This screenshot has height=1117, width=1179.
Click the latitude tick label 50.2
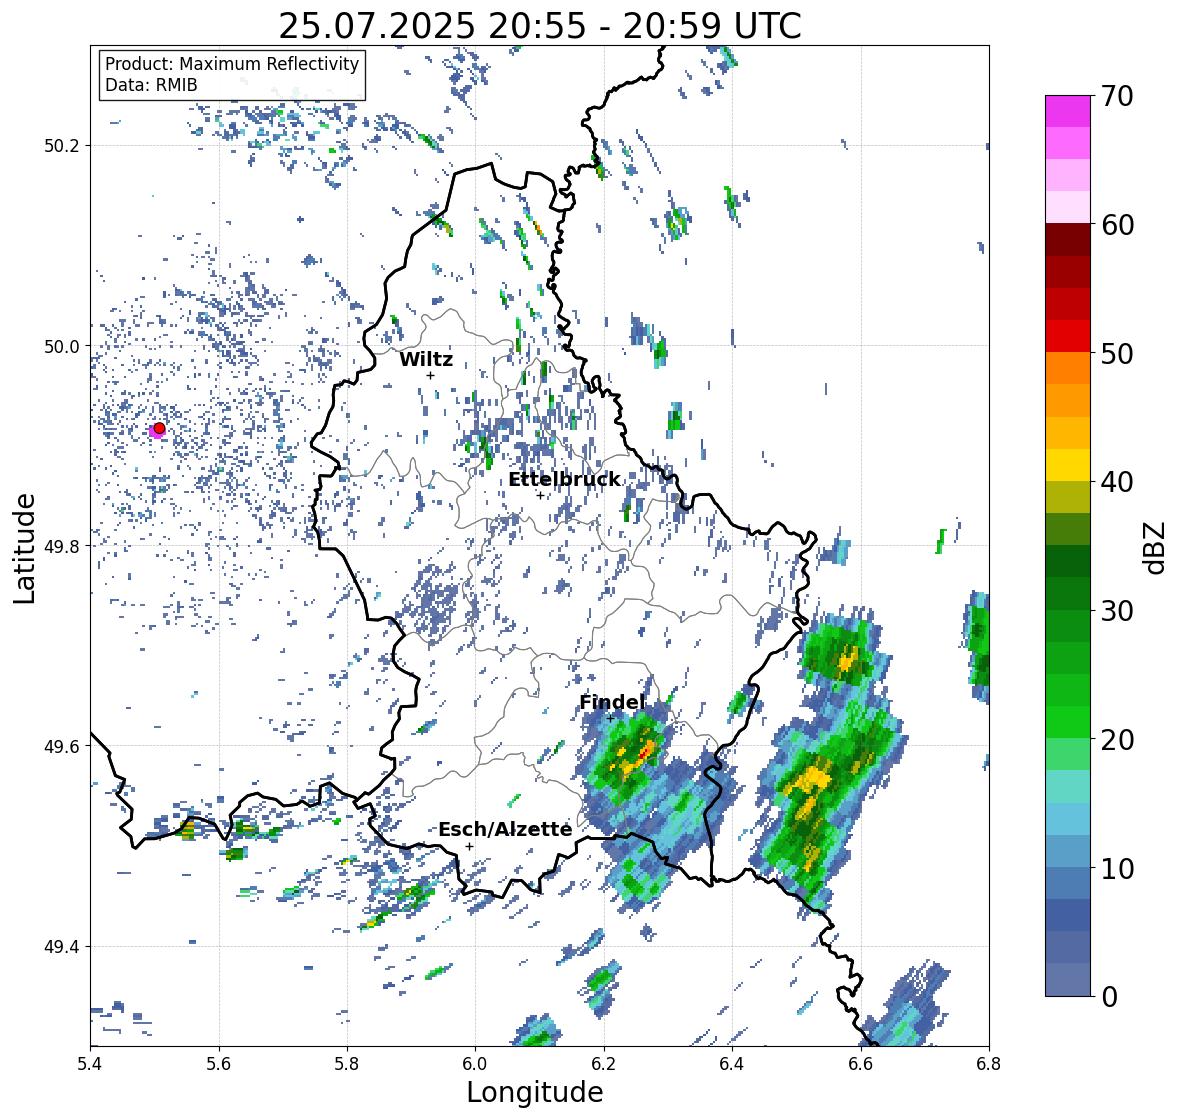pos(62,146)
